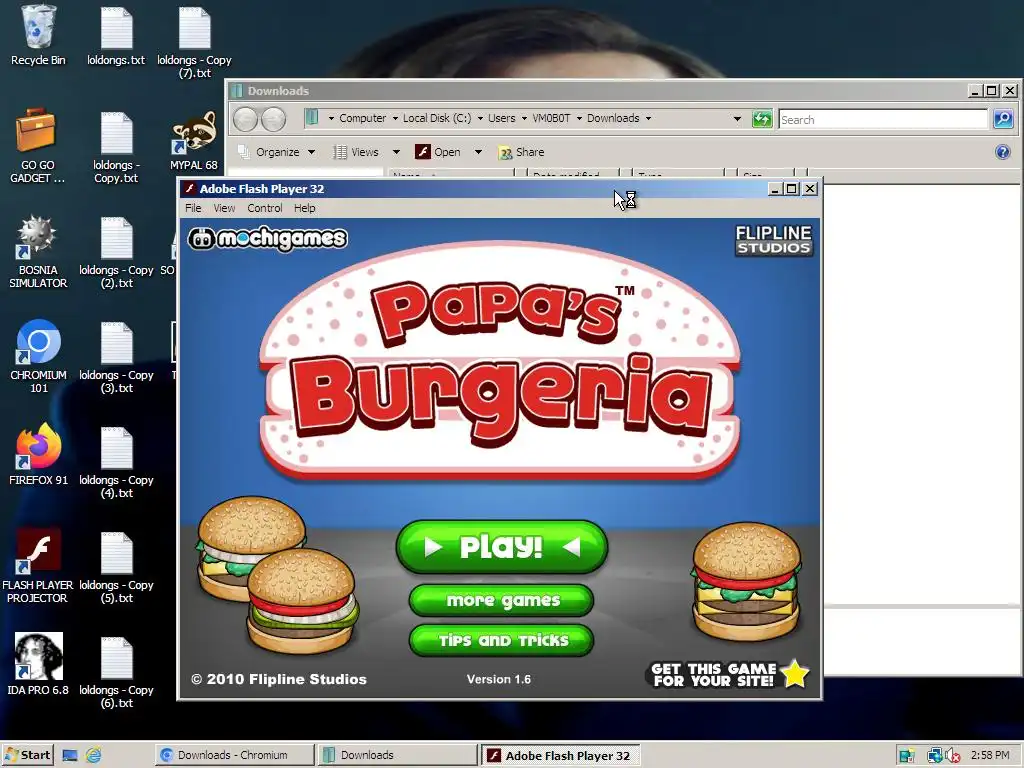Screen dimensions: 1024x768
Task: Launch the IDA PRO 6.8 shortcut
Action: pos(38,664)
